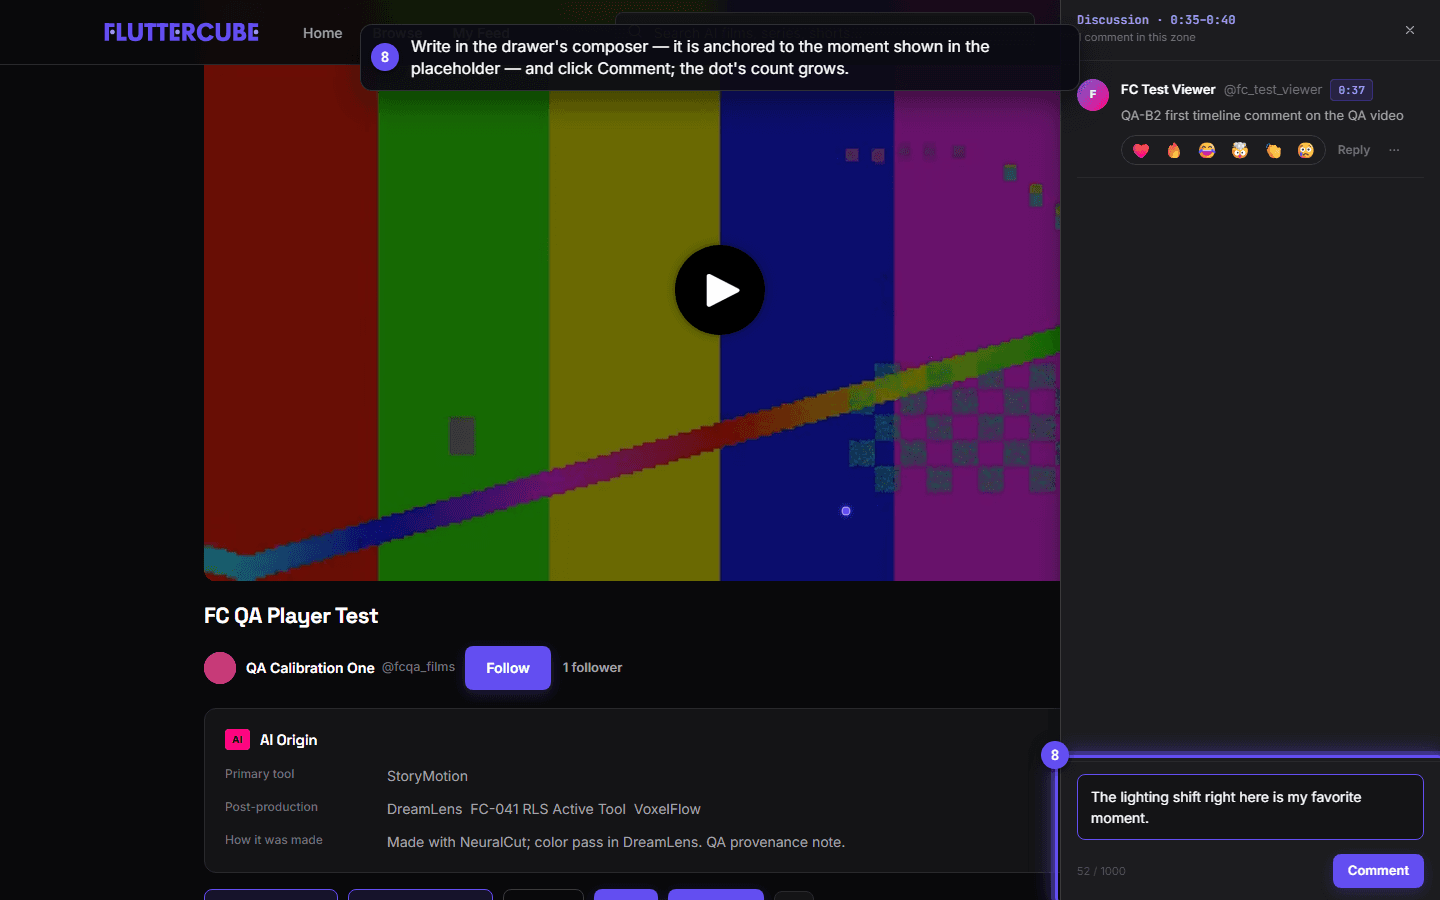The image size is (1440, 900).
Task: Jump to the 0:37 timestamp chip
Action: (x=1351, y=90)
